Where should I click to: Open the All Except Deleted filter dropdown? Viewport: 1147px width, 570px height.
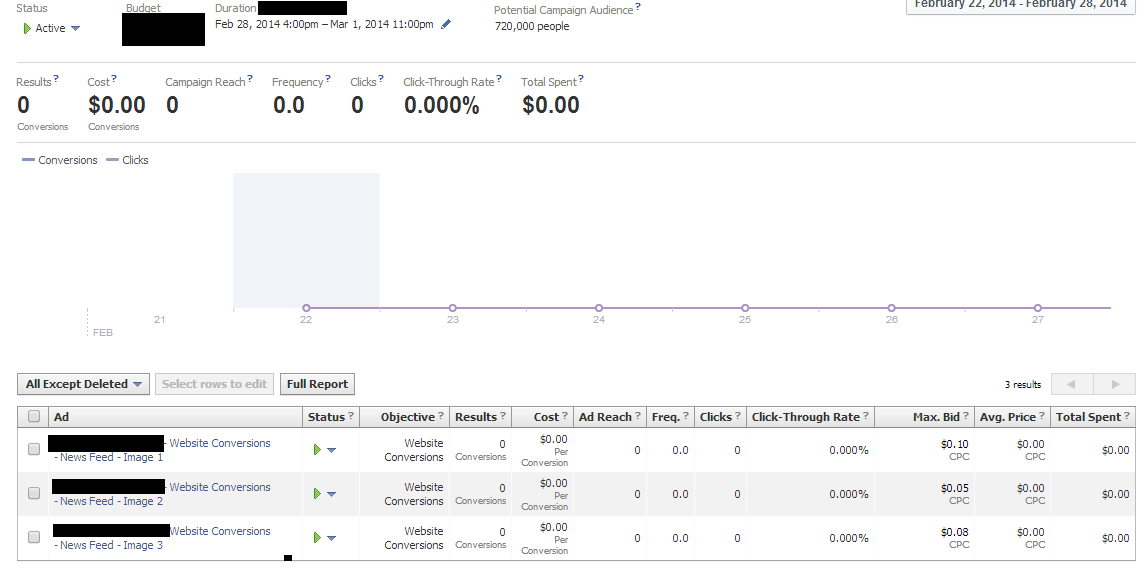pyautogui.click(x=83, y=384)
